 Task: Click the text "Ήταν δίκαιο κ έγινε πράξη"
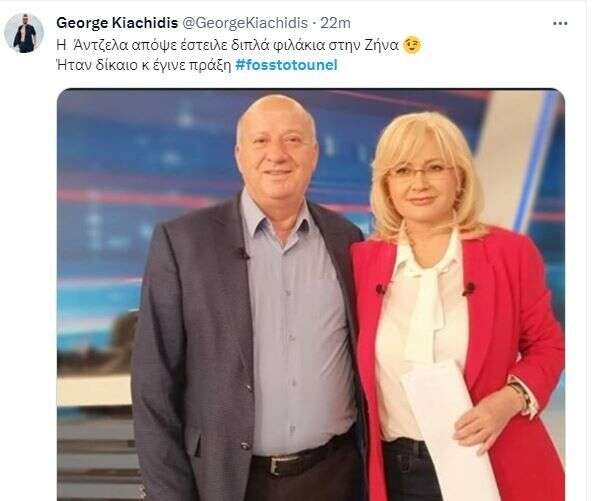pos(144,66)
